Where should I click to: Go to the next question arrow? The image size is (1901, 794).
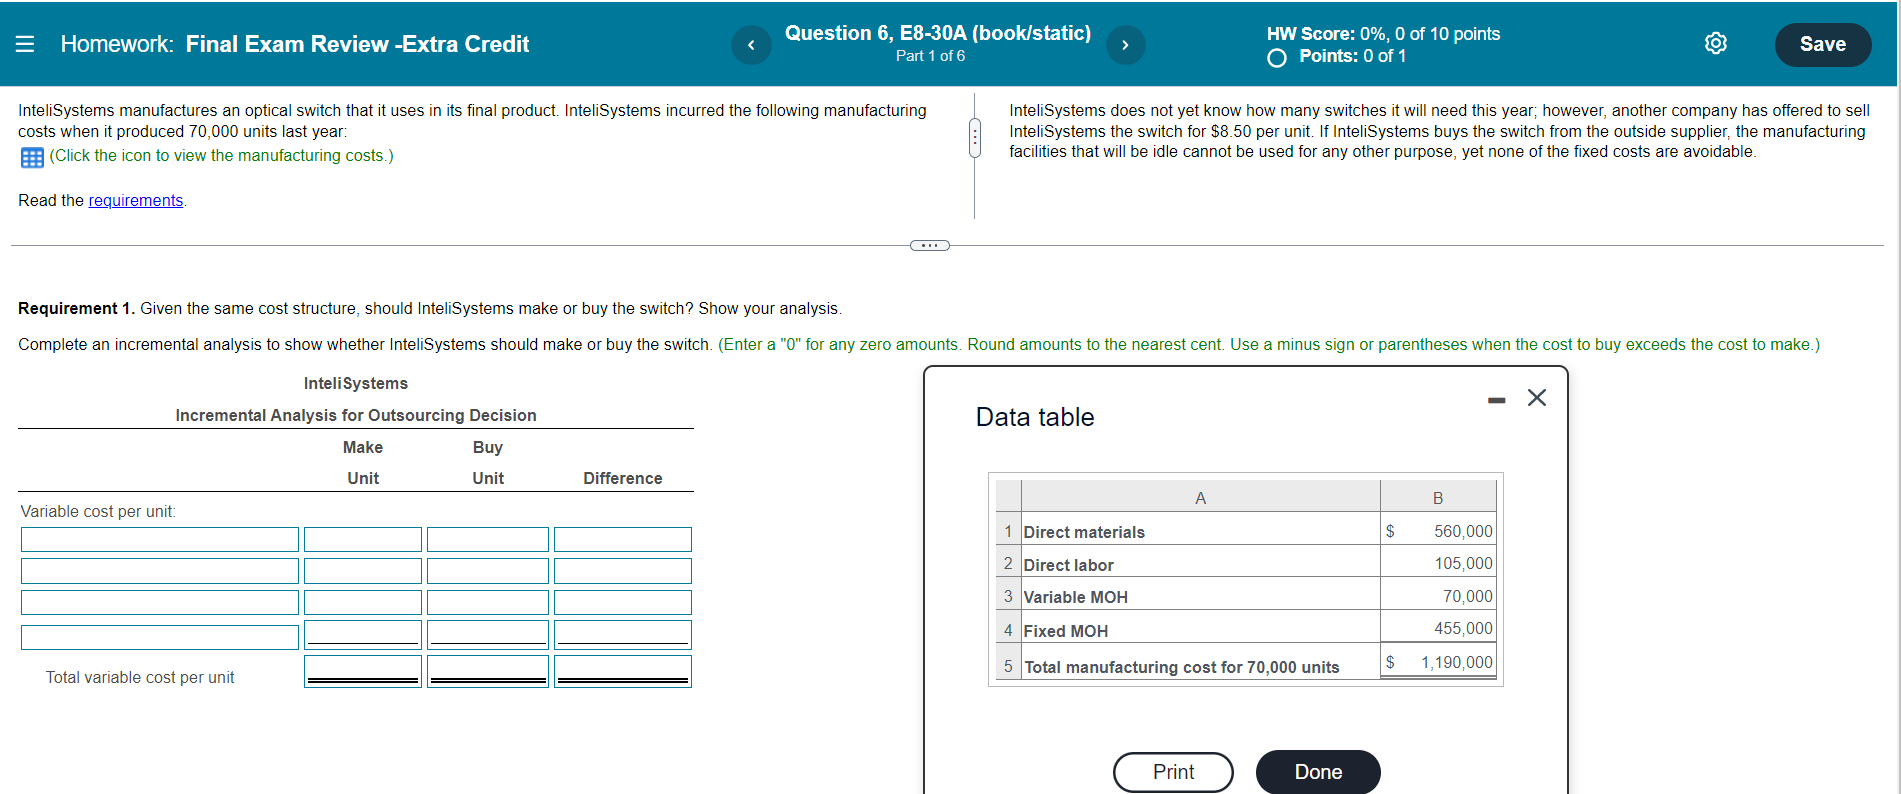click(1125, 45)
